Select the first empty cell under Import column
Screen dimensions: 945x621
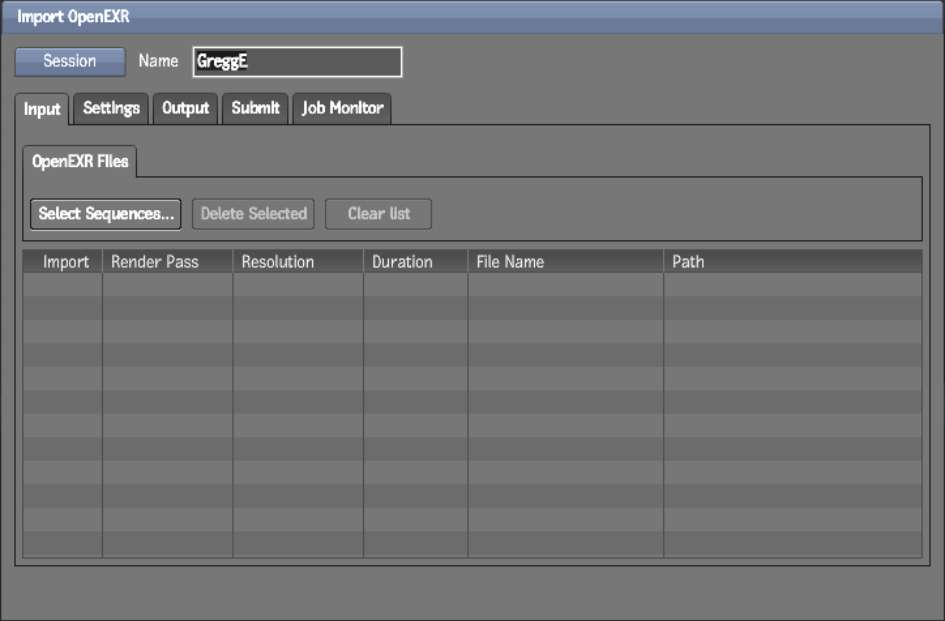point(63,285)
